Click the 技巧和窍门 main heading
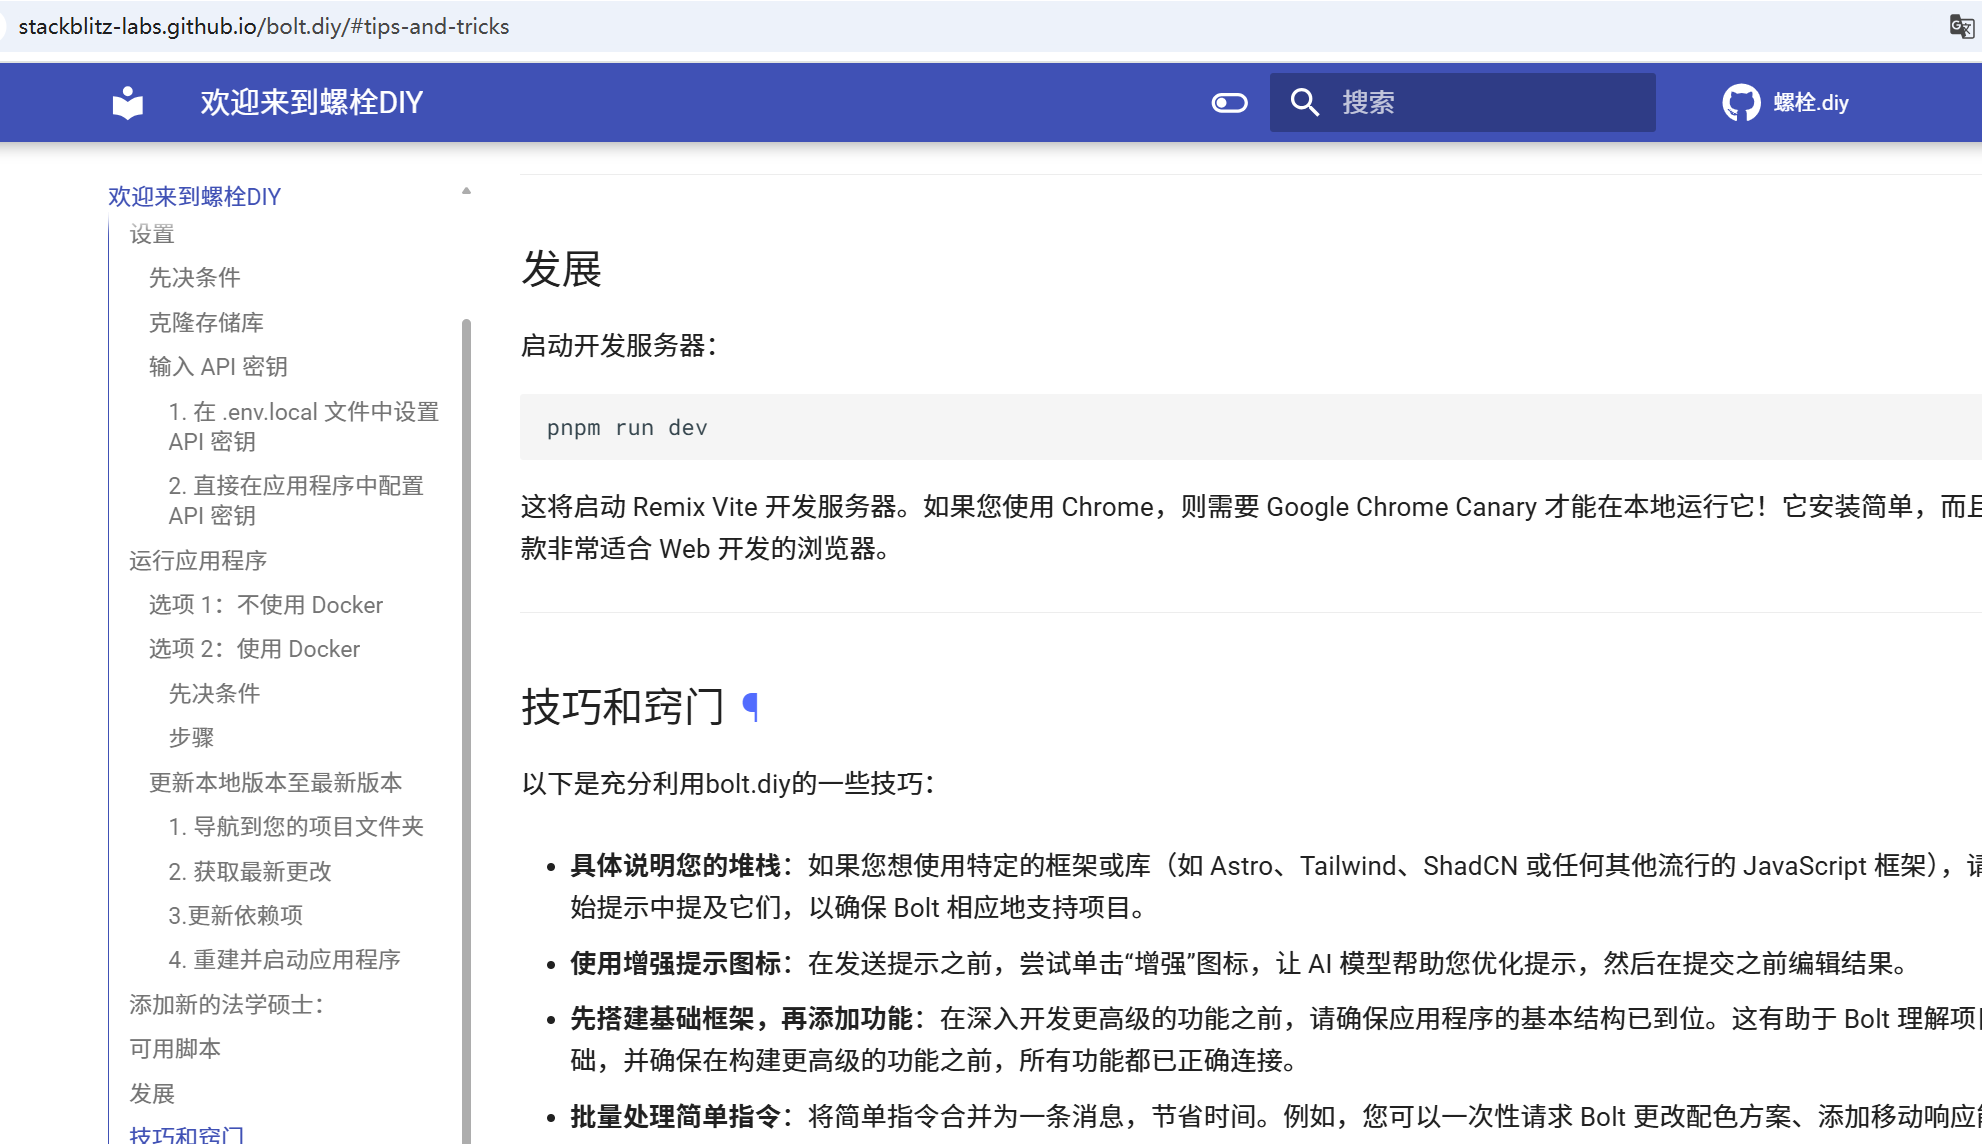1982x1144 pixels. click(x=622, y=707)
